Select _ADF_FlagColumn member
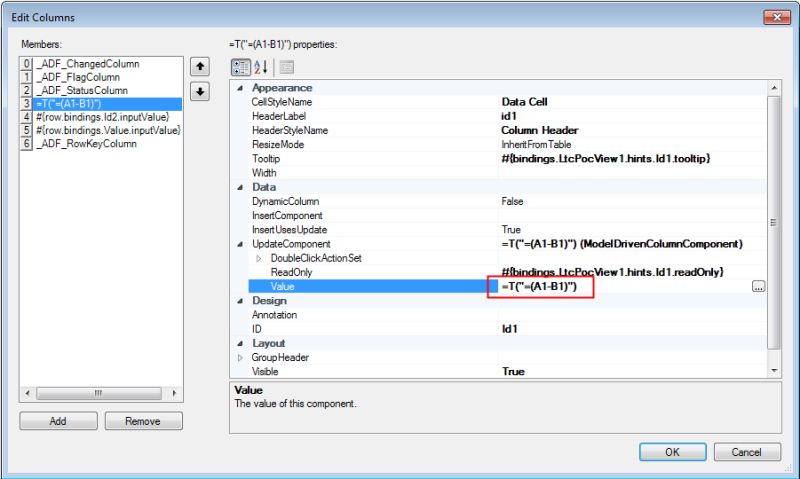This screenshot has width=800, height=479. click(x=78, y=77)
